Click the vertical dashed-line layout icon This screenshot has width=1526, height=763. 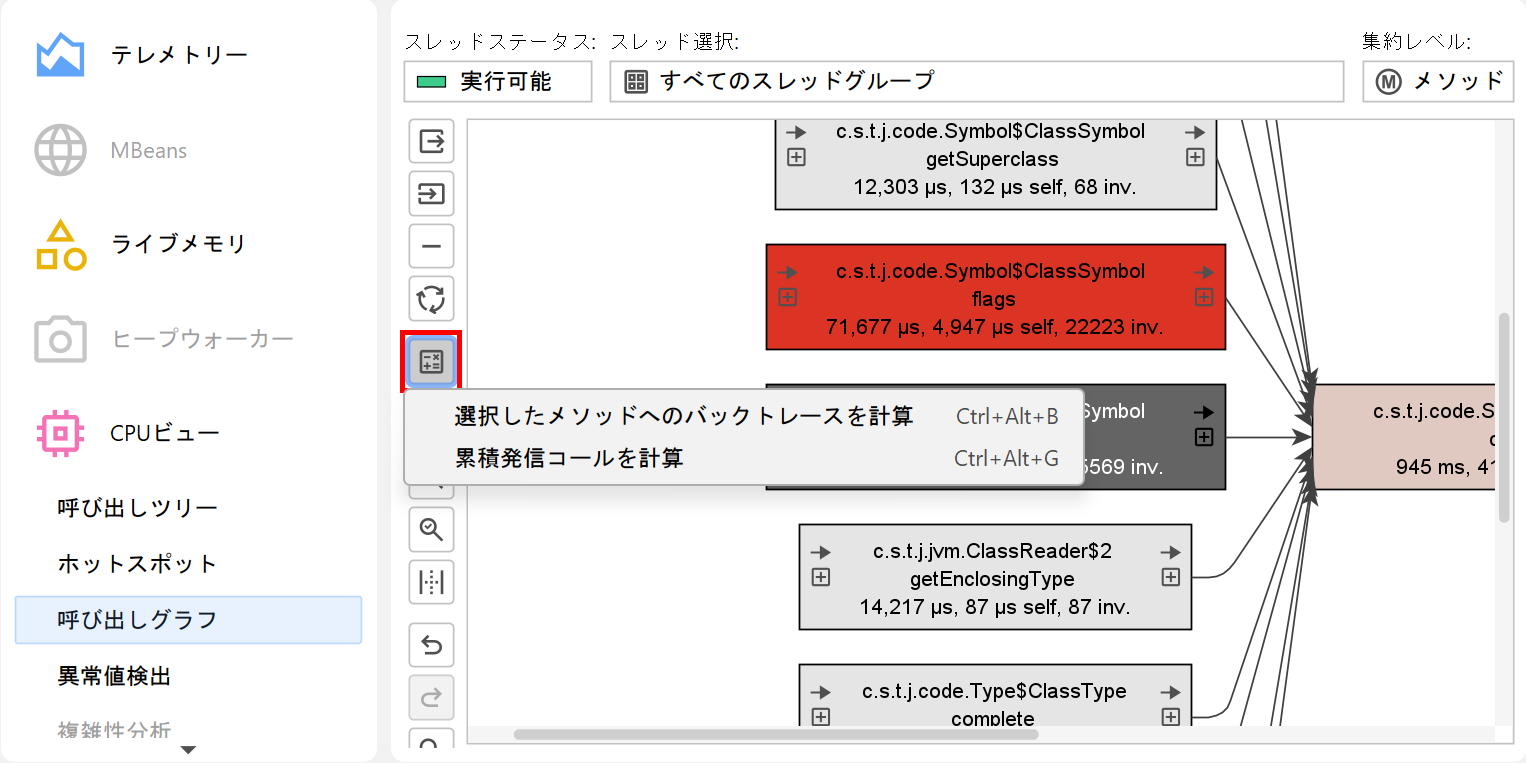(431, 581)
